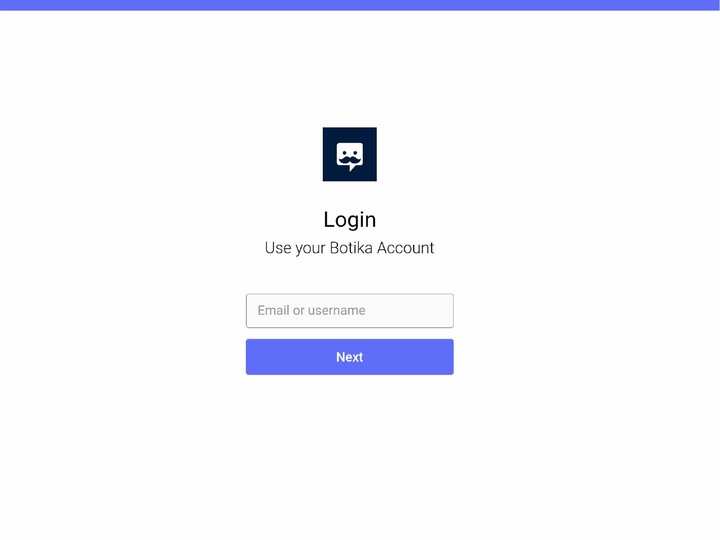This screenshot has width=720, height=540.
Task: Click the Next button
Action: pos(349,357)
